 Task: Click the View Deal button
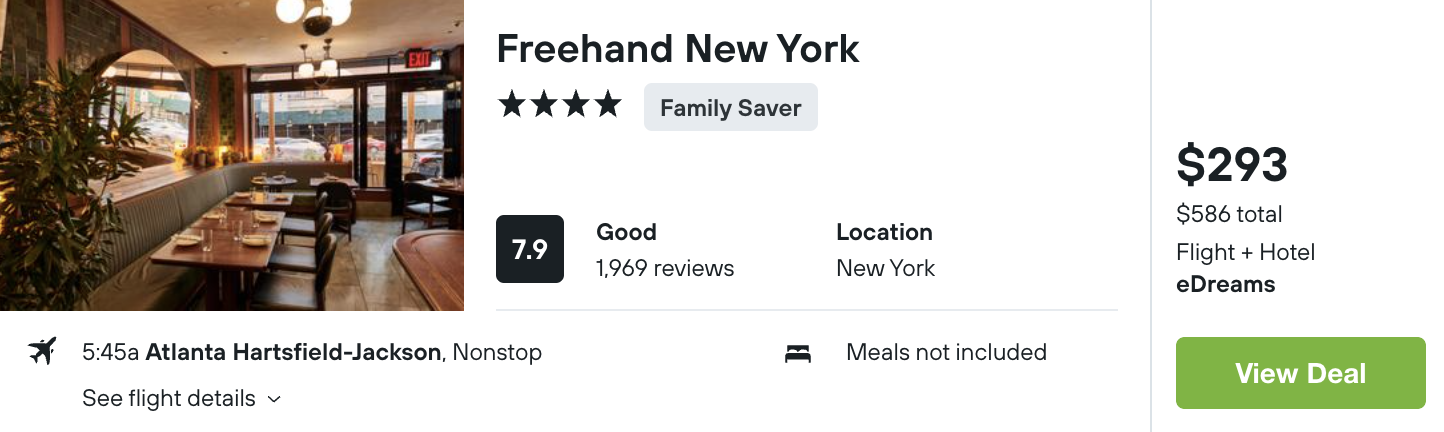tap(1300, 373)
